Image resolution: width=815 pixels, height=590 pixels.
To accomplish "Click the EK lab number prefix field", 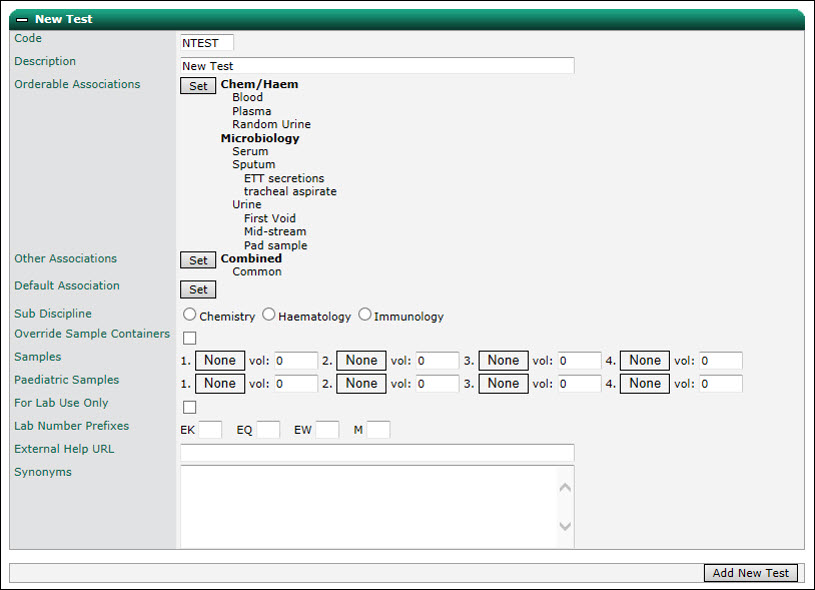I will 210,430.
